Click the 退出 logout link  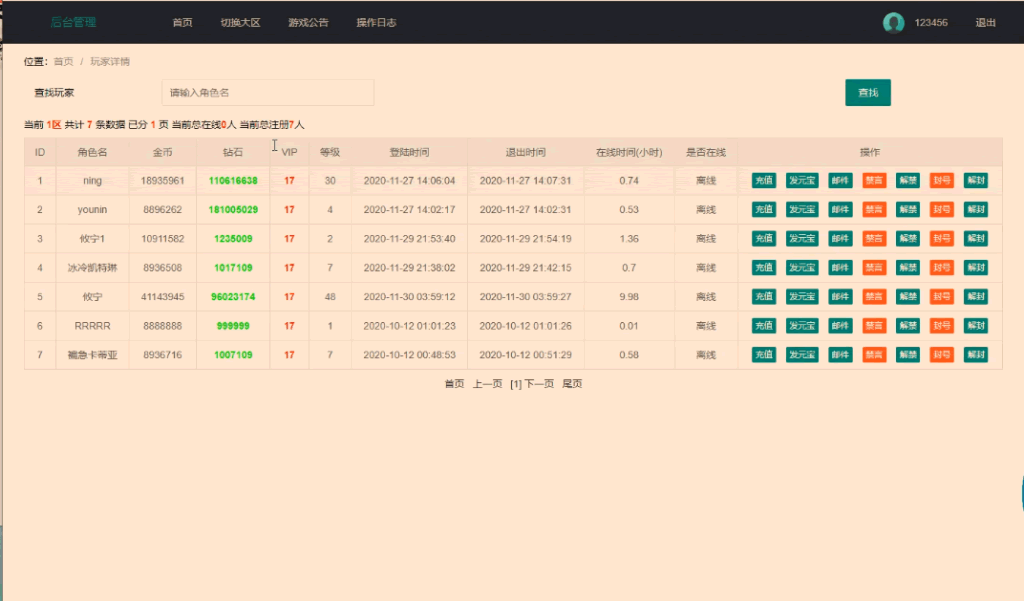point(985,23)
